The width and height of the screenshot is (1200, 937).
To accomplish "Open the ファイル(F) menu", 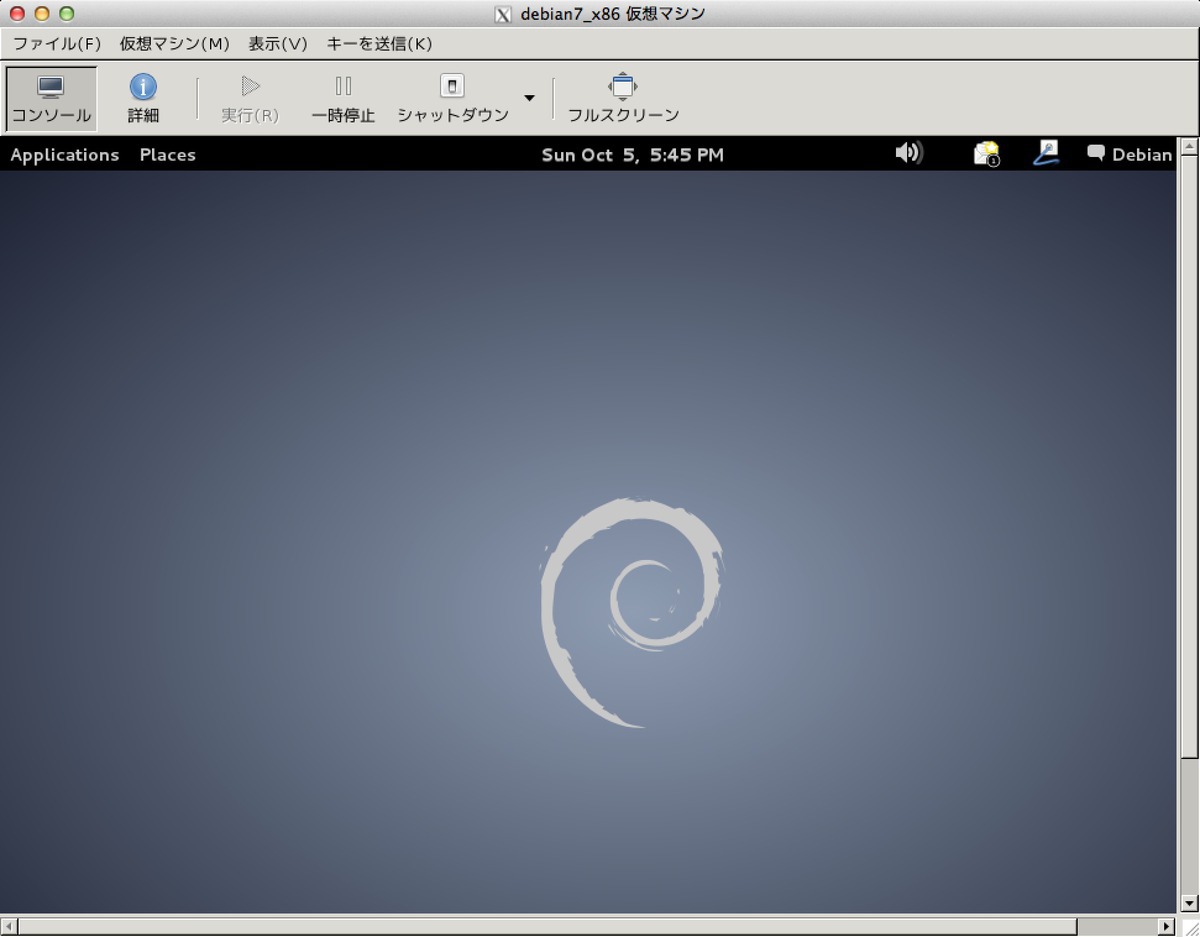I will [x=57, y=44].
